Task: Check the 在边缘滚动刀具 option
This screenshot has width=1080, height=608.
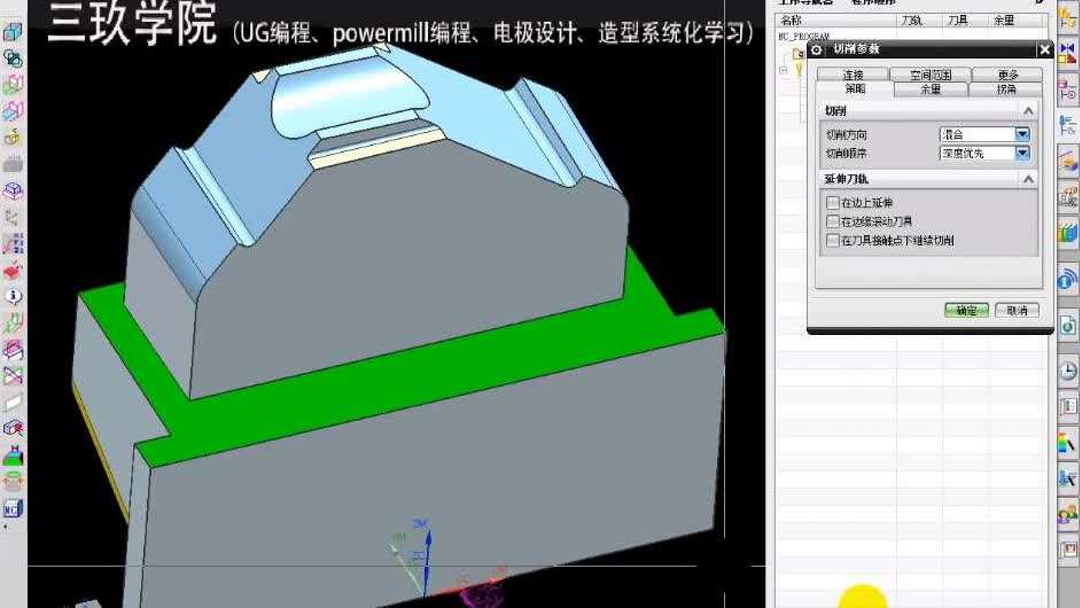Action: click(830, 222)
